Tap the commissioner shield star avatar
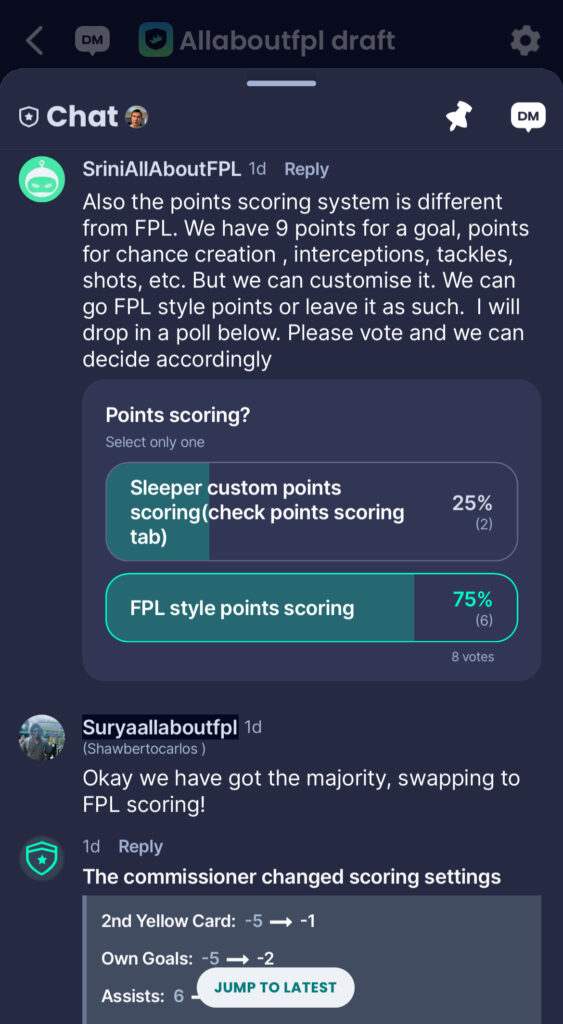This screenshot has width=563, height=1024. coord(41,859)
